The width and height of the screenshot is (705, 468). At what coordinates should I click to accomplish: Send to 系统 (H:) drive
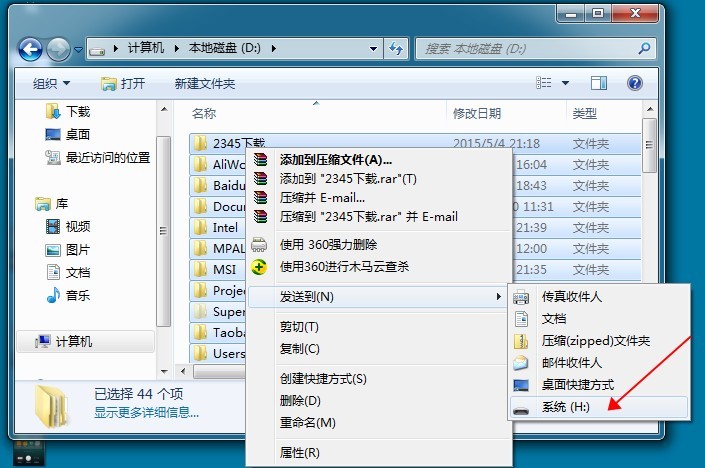[x=599, y=407]
